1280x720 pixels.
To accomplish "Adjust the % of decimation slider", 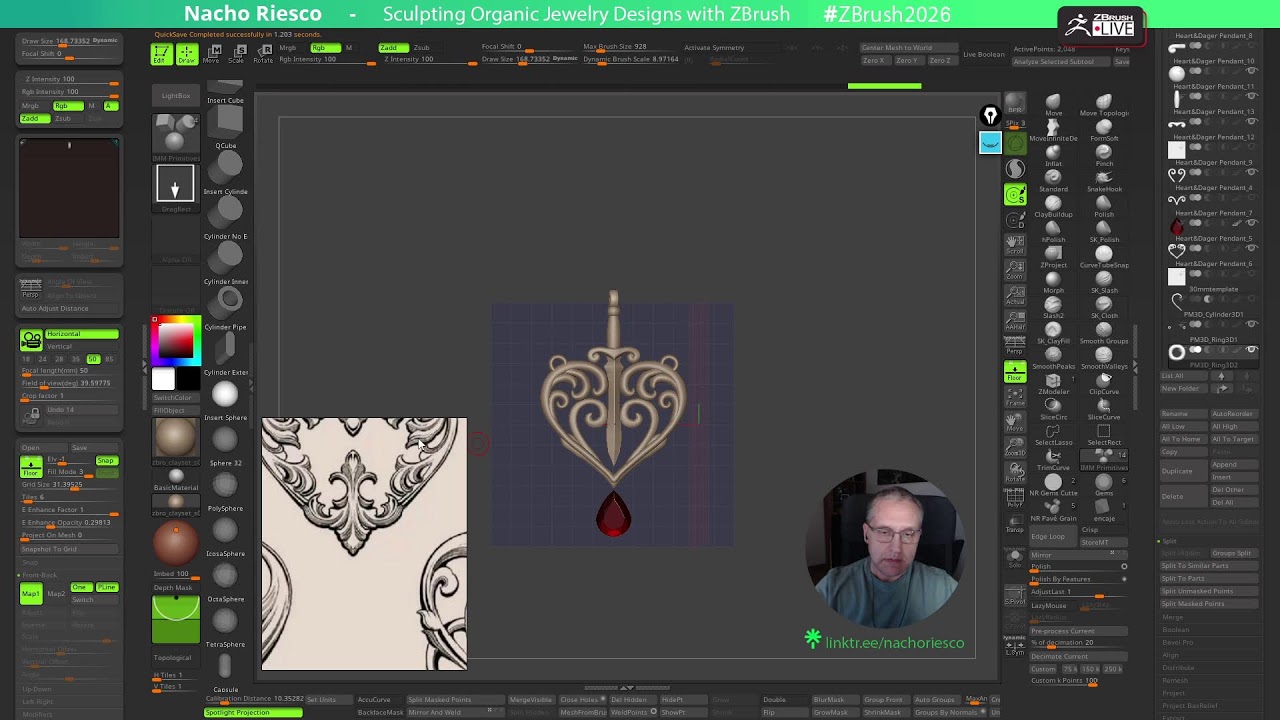I will pyautogui.click(x=1078, y=643).
